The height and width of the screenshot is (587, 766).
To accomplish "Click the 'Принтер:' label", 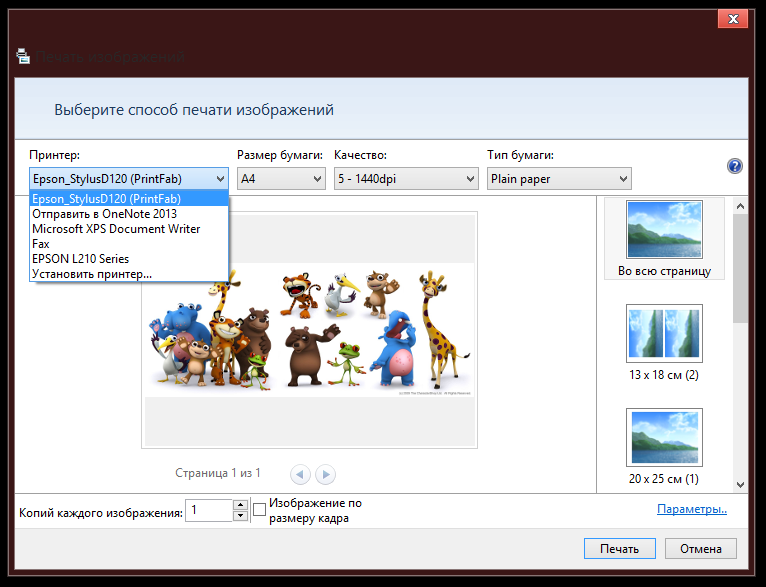I will pos(54,155).
